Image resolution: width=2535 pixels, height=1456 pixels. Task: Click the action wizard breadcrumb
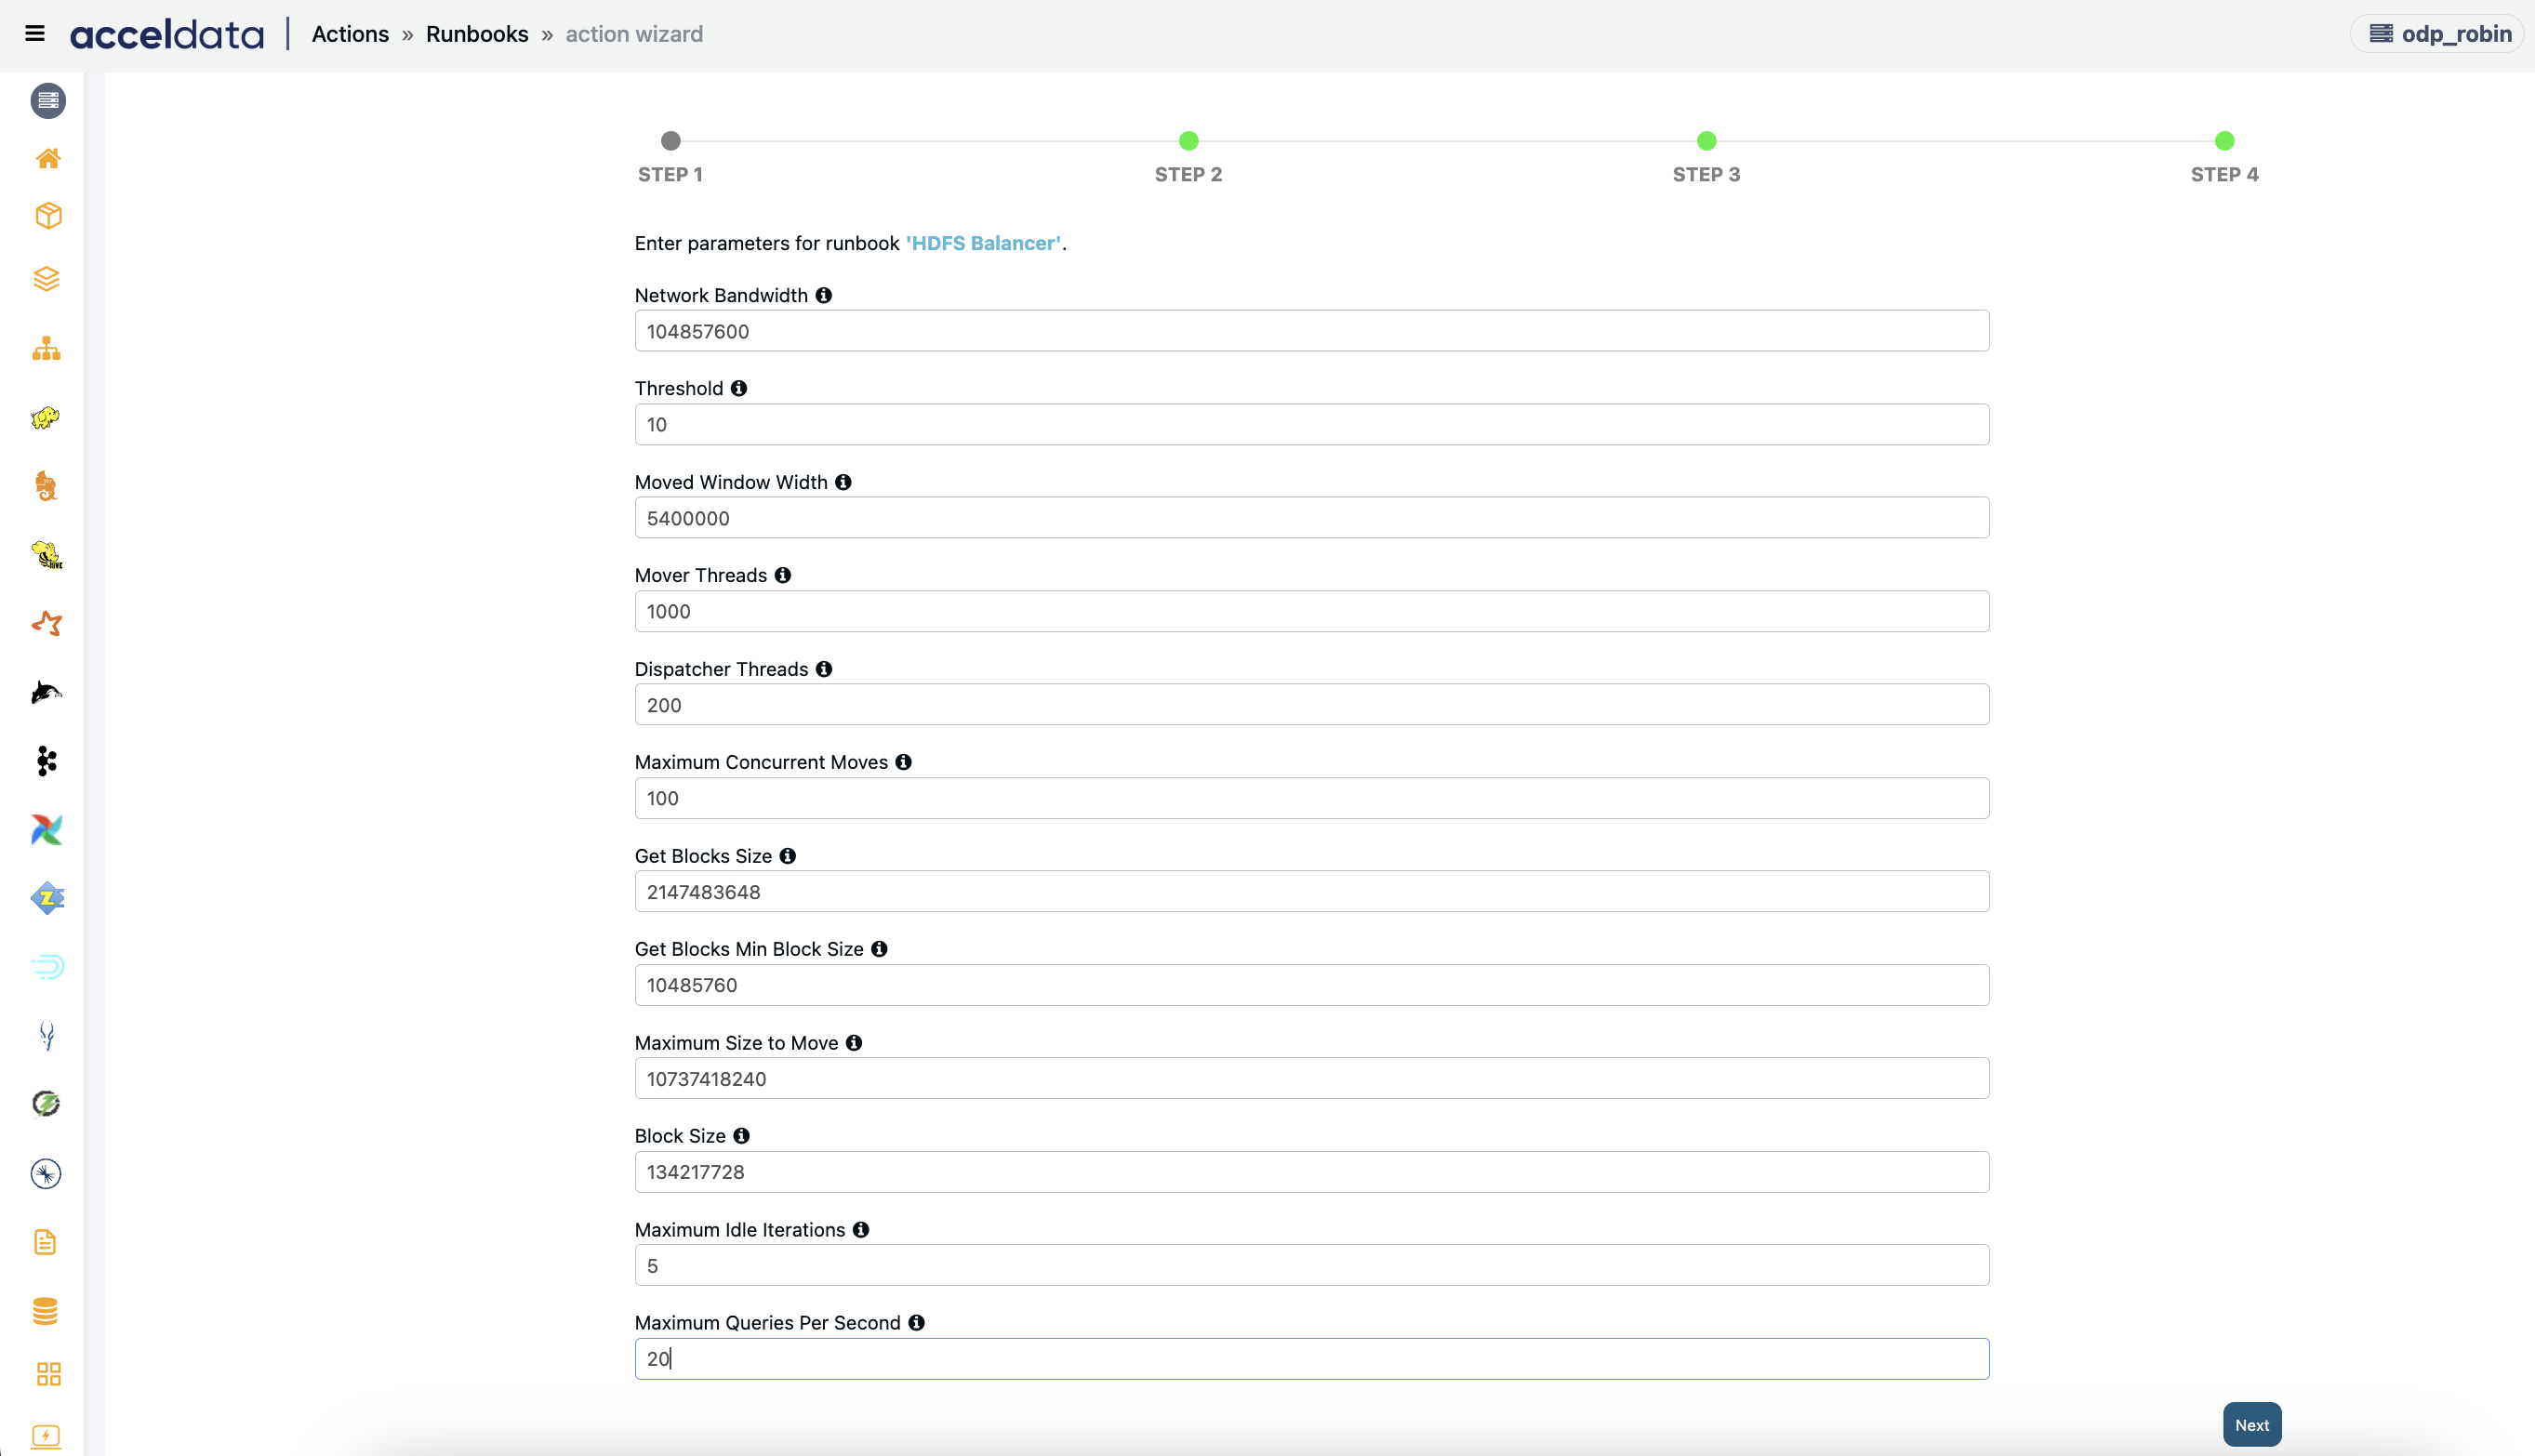(x=634, y=34)
